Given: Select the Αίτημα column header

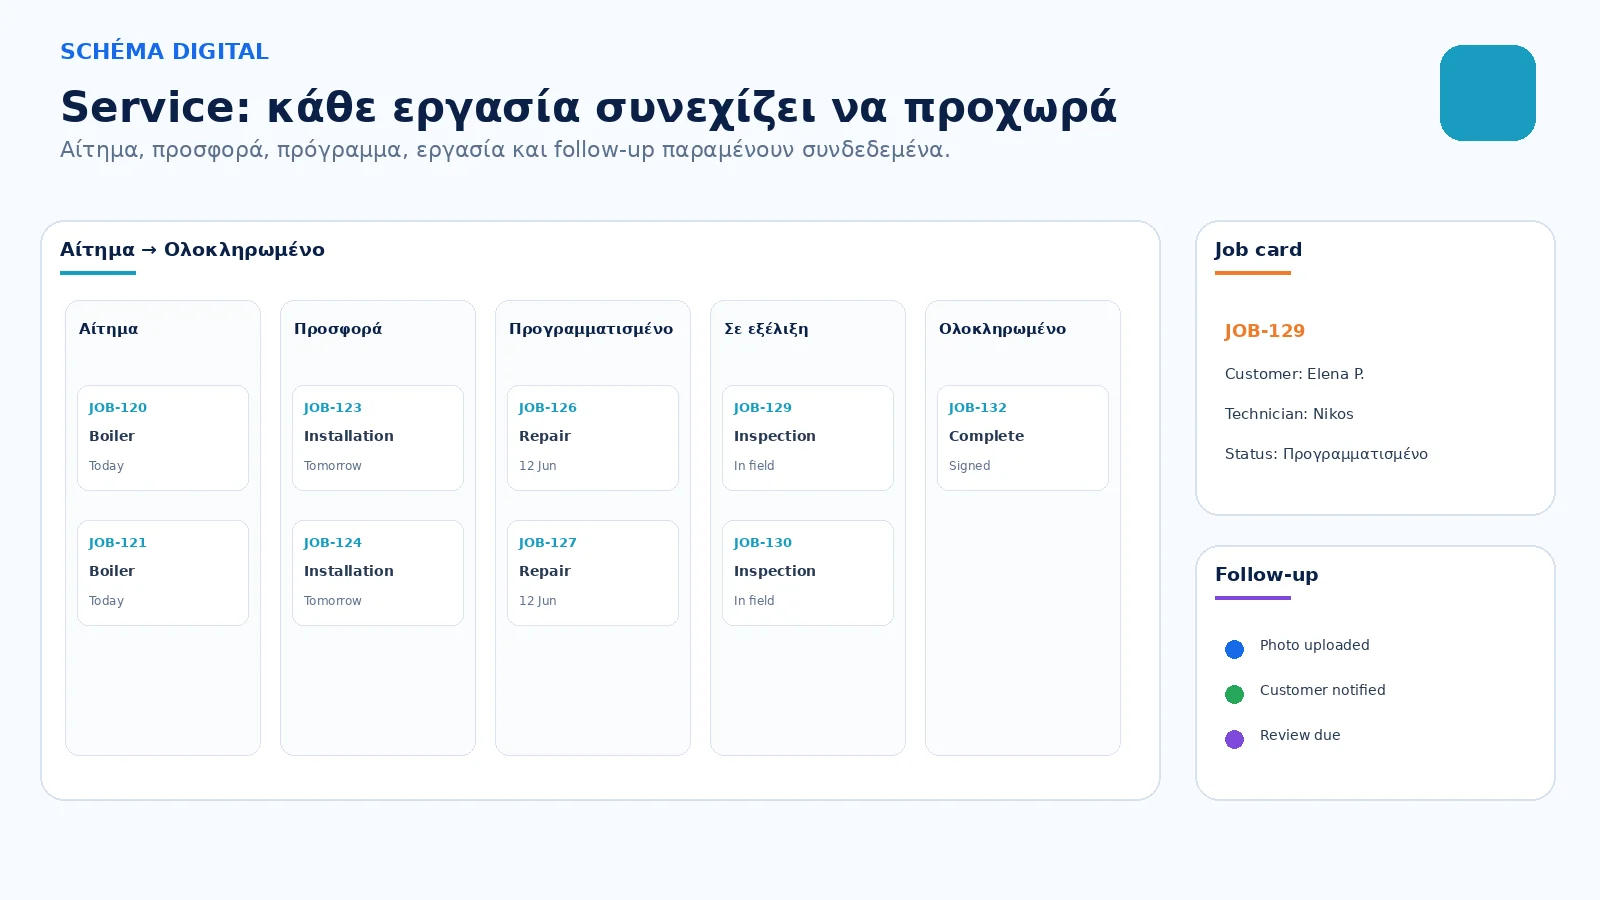Looking at the screenshot, I should 108,329.
